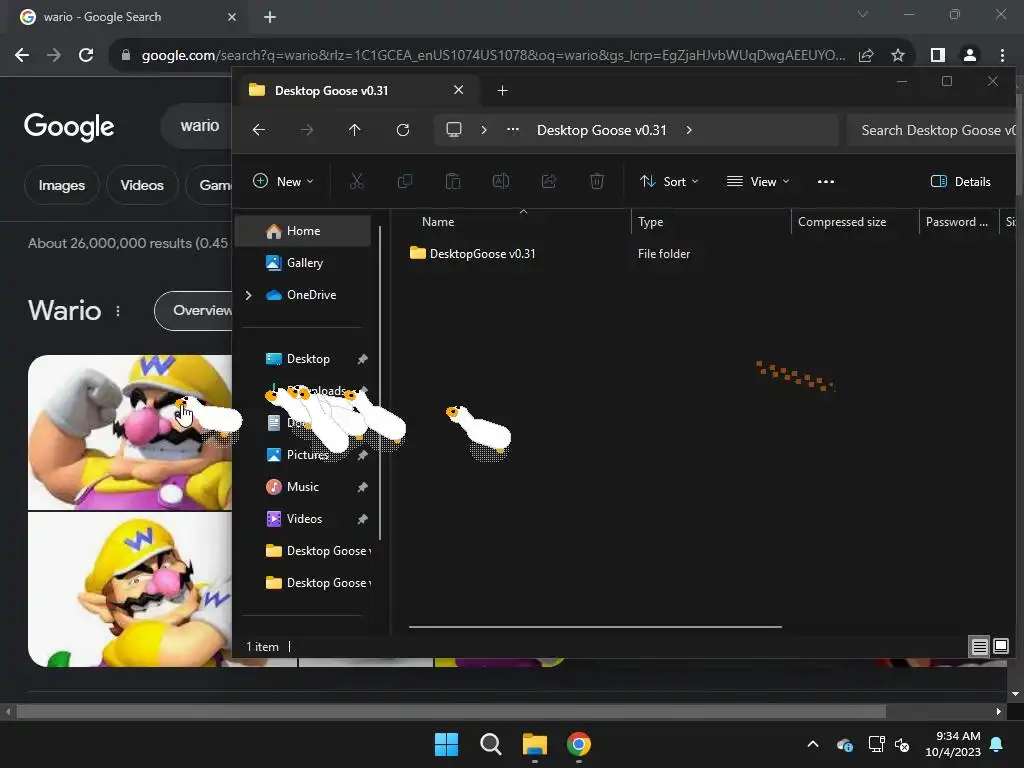Click the Explorer file list horizontal scrollbar
The width and height of the screenshot is (1024, 768).
(x=595, y=626)
